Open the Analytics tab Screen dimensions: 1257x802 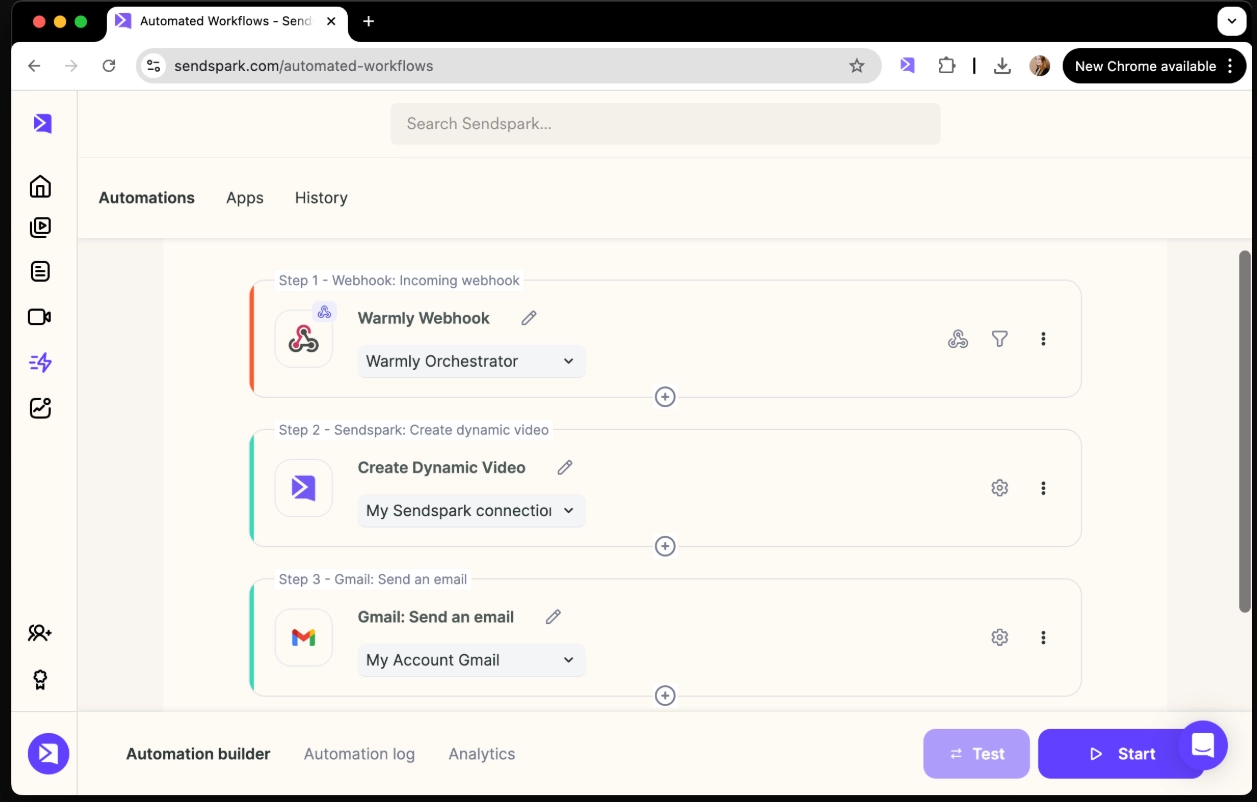click(482, 754)
